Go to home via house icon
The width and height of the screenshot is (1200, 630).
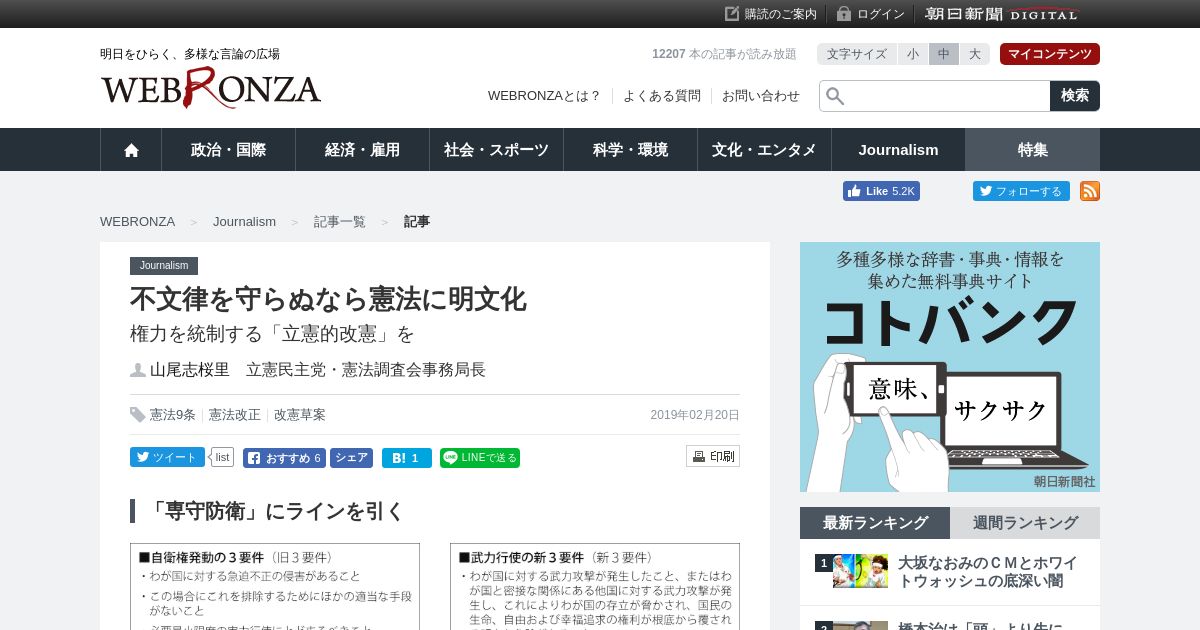[x=131, y=150]
